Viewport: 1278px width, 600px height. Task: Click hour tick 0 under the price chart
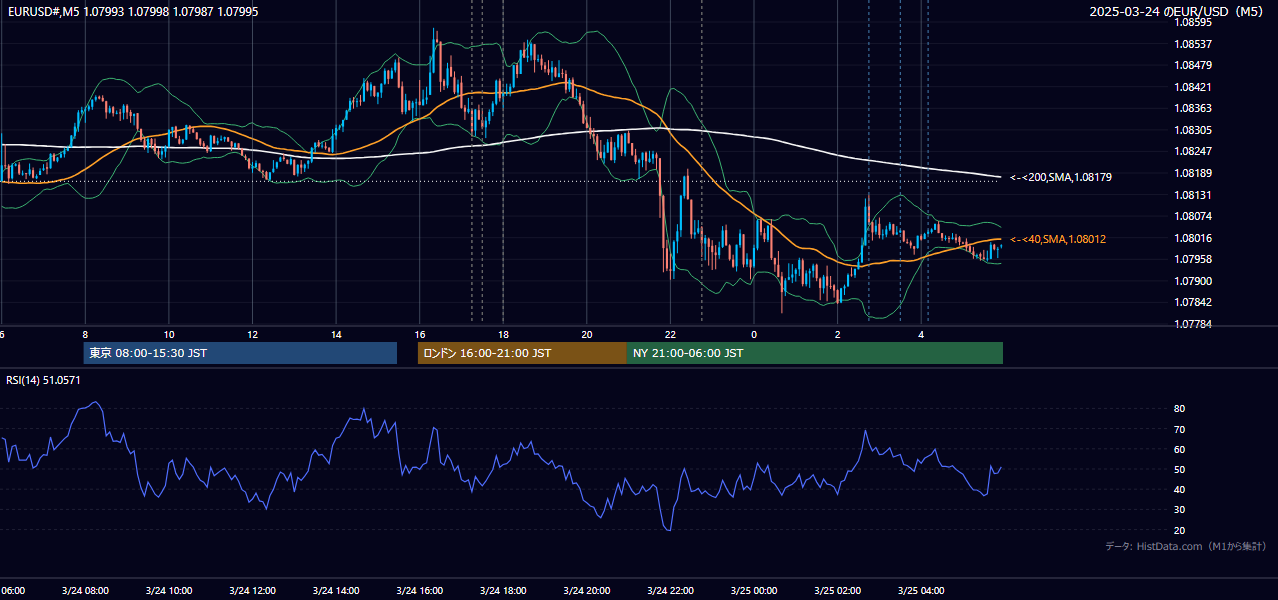pyautogui.click(x=754, y=334)
